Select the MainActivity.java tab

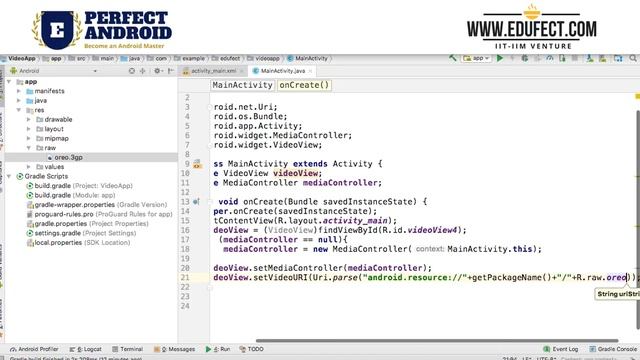(282, 71)
